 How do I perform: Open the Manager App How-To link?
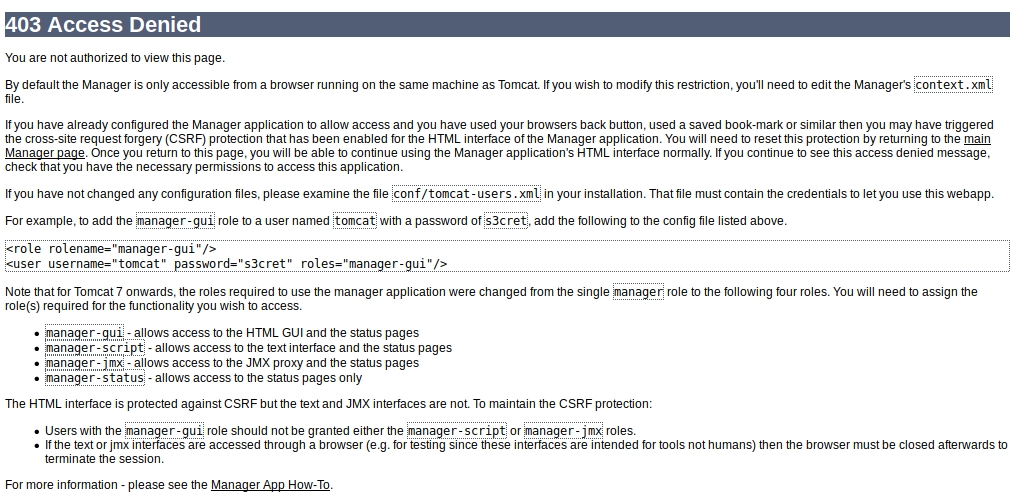point(270,485)
